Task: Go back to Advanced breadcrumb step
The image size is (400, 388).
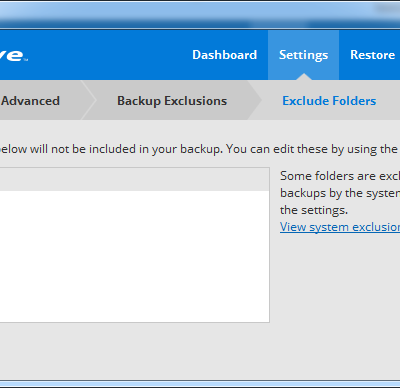Action: [30, 101]
